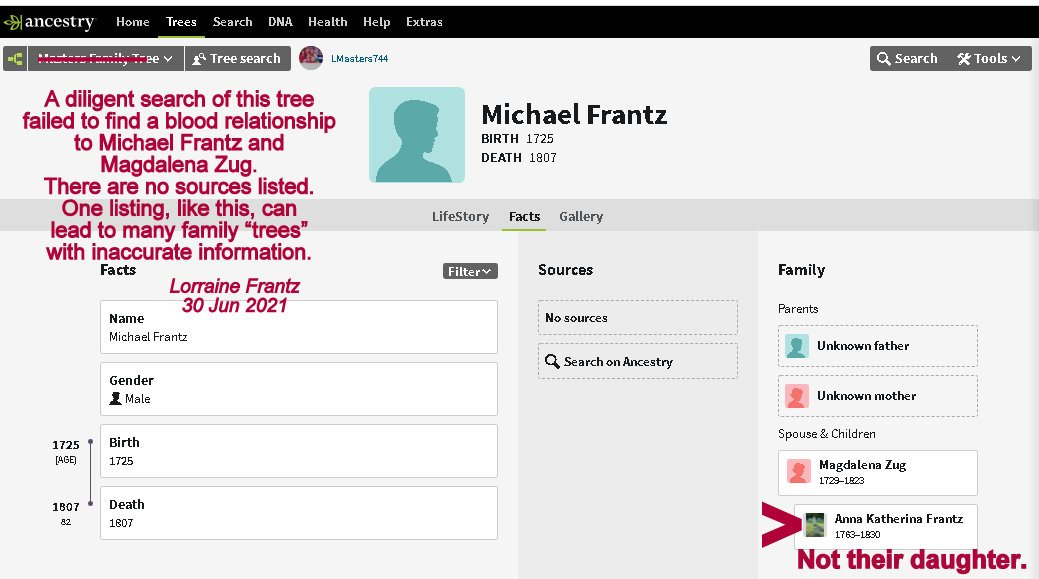This screenshot has width=1039, height=579.
Task: Click the Search button at top right
Action: (906, 59)
